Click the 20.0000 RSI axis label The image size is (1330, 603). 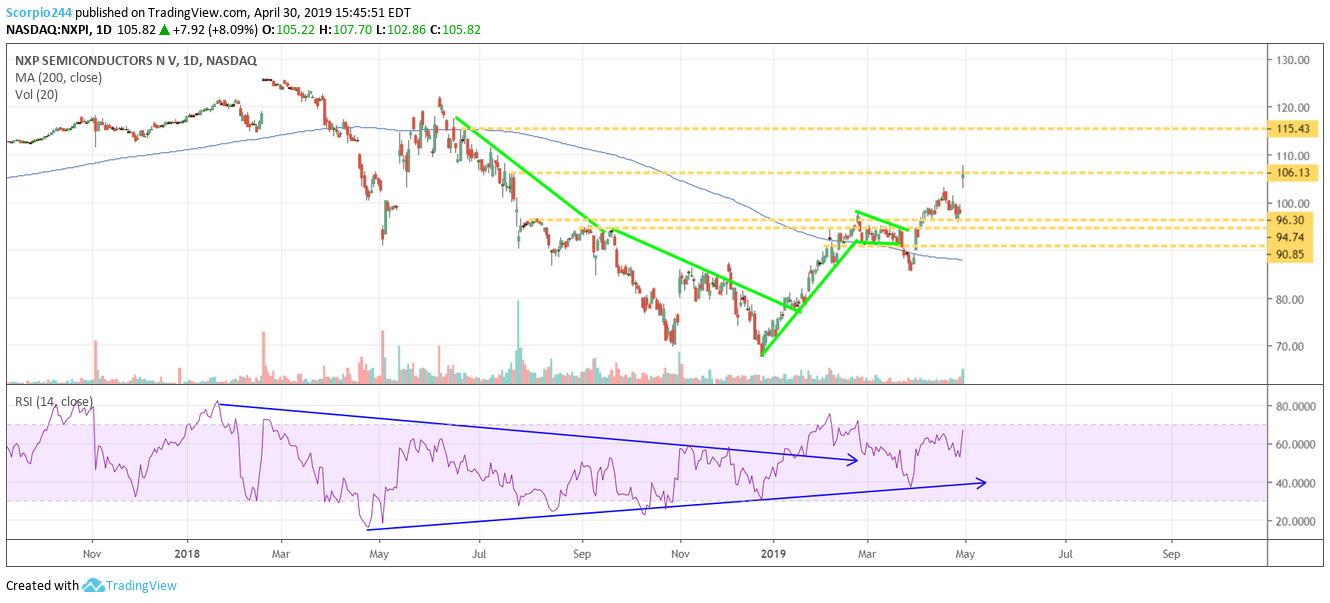coord(1296,521)
